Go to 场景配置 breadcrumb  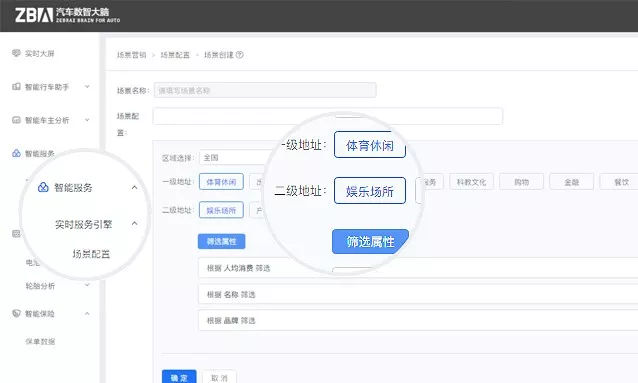coord(175,55)
